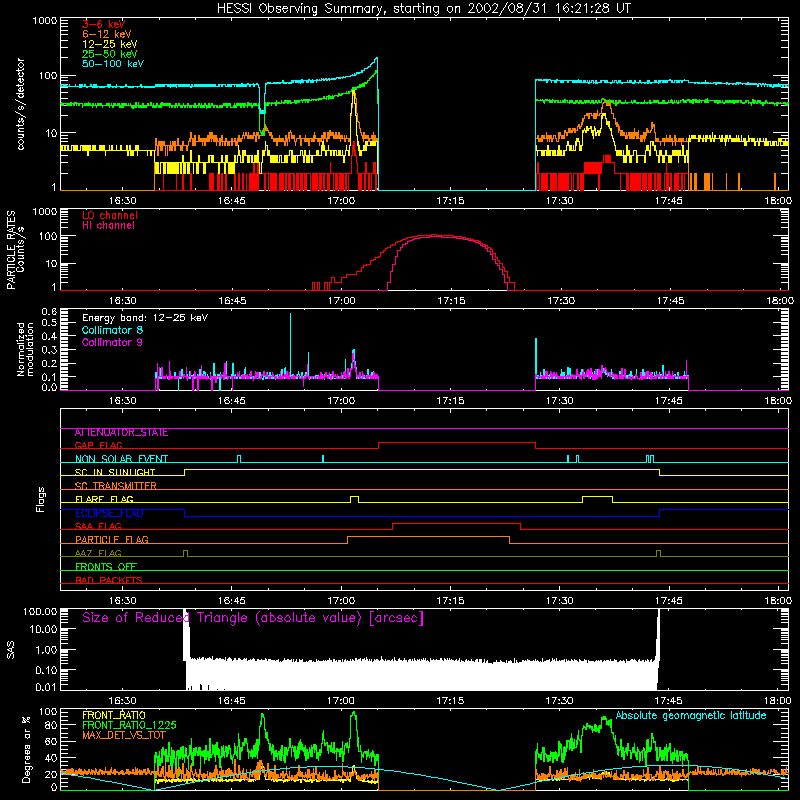Click the 0.3 tick on the modulation axis

point(49,350)
